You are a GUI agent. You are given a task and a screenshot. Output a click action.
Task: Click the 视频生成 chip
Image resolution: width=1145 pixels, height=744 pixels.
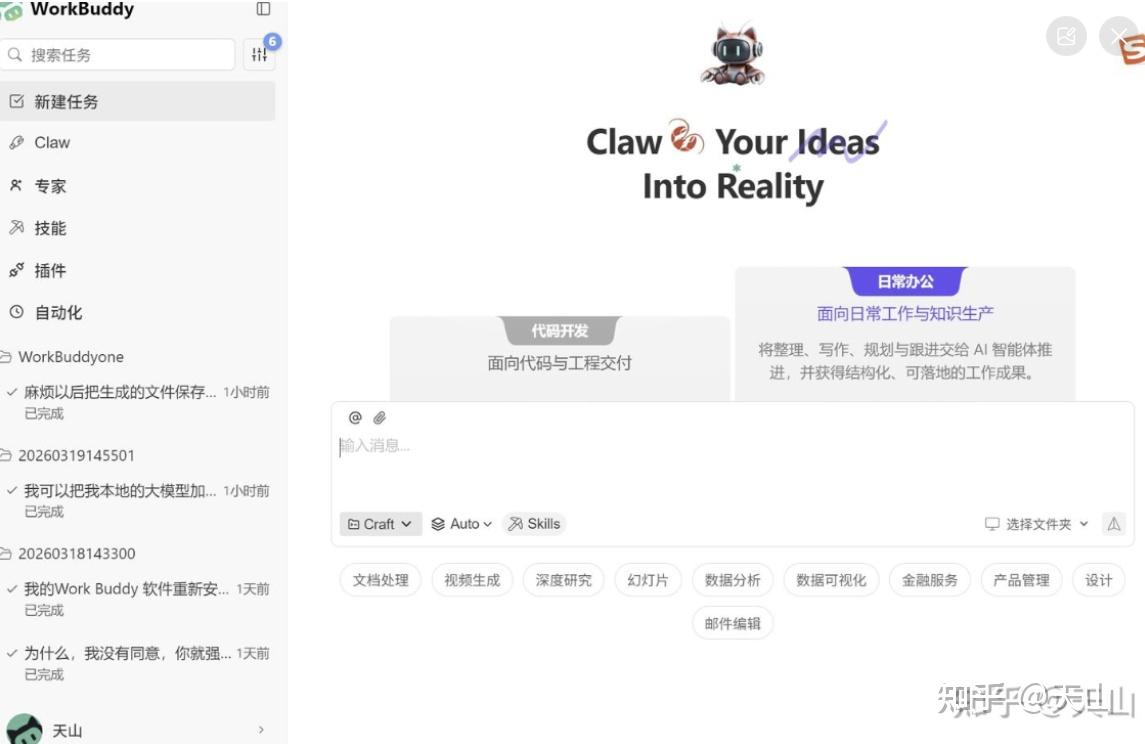click(x=472, y=580)
